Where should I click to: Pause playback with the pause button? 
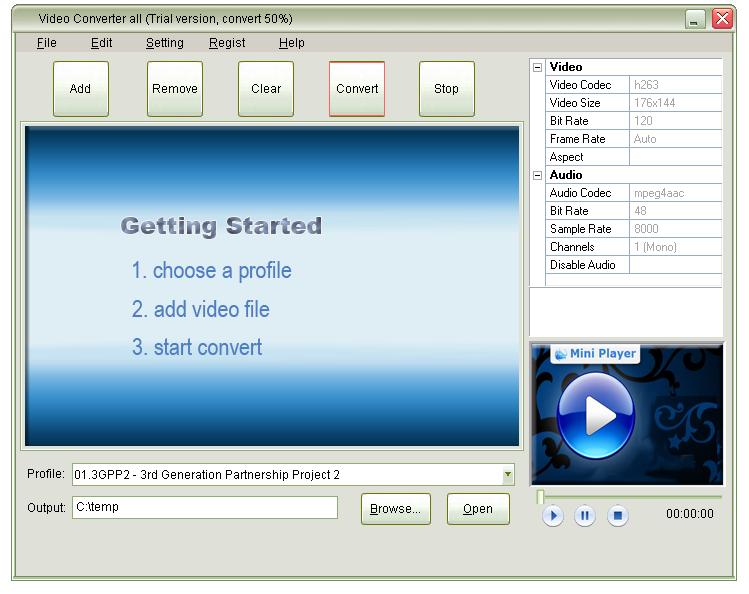585,516
